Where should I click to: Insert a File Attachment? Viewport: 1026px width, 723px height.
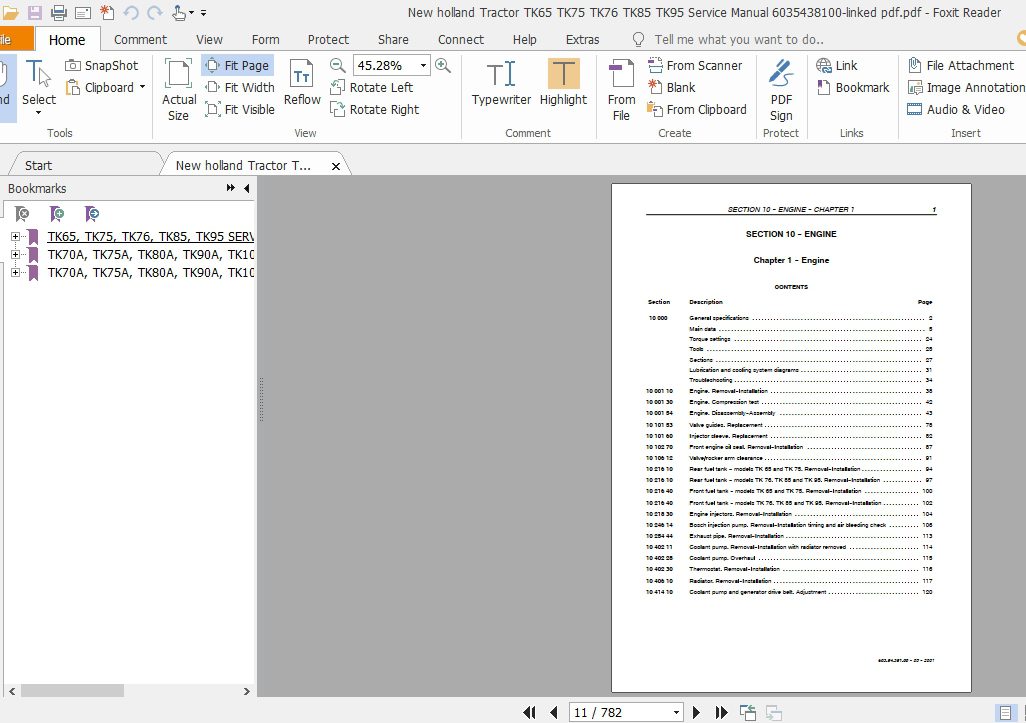[x=961, y=65]
